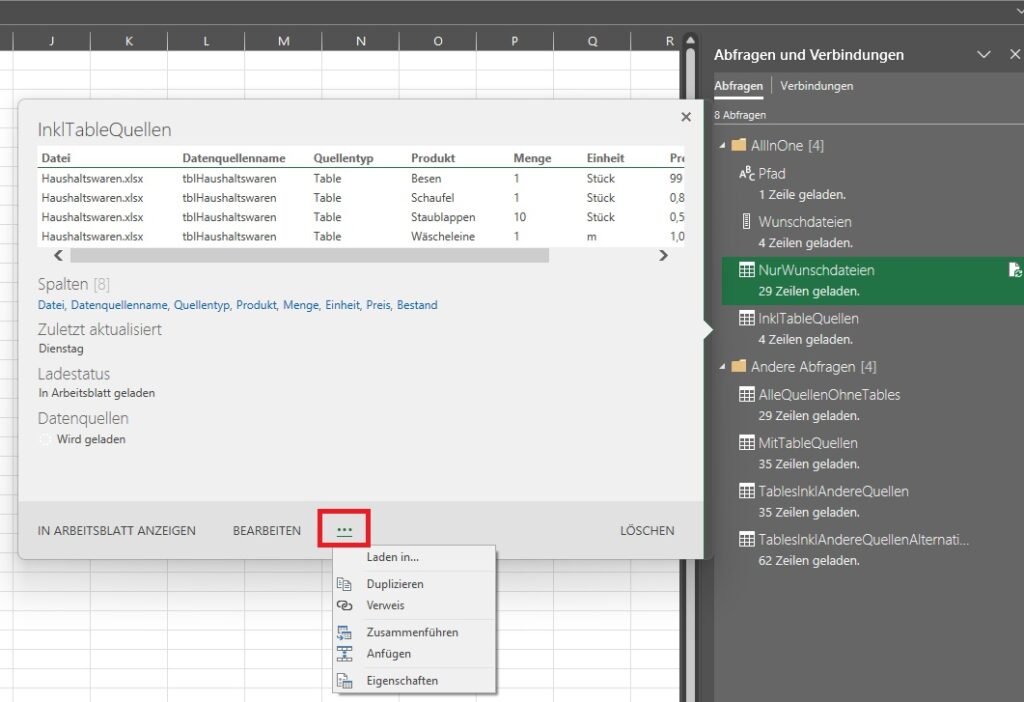Choose Zusammenführen from the menu

(412, 632)
